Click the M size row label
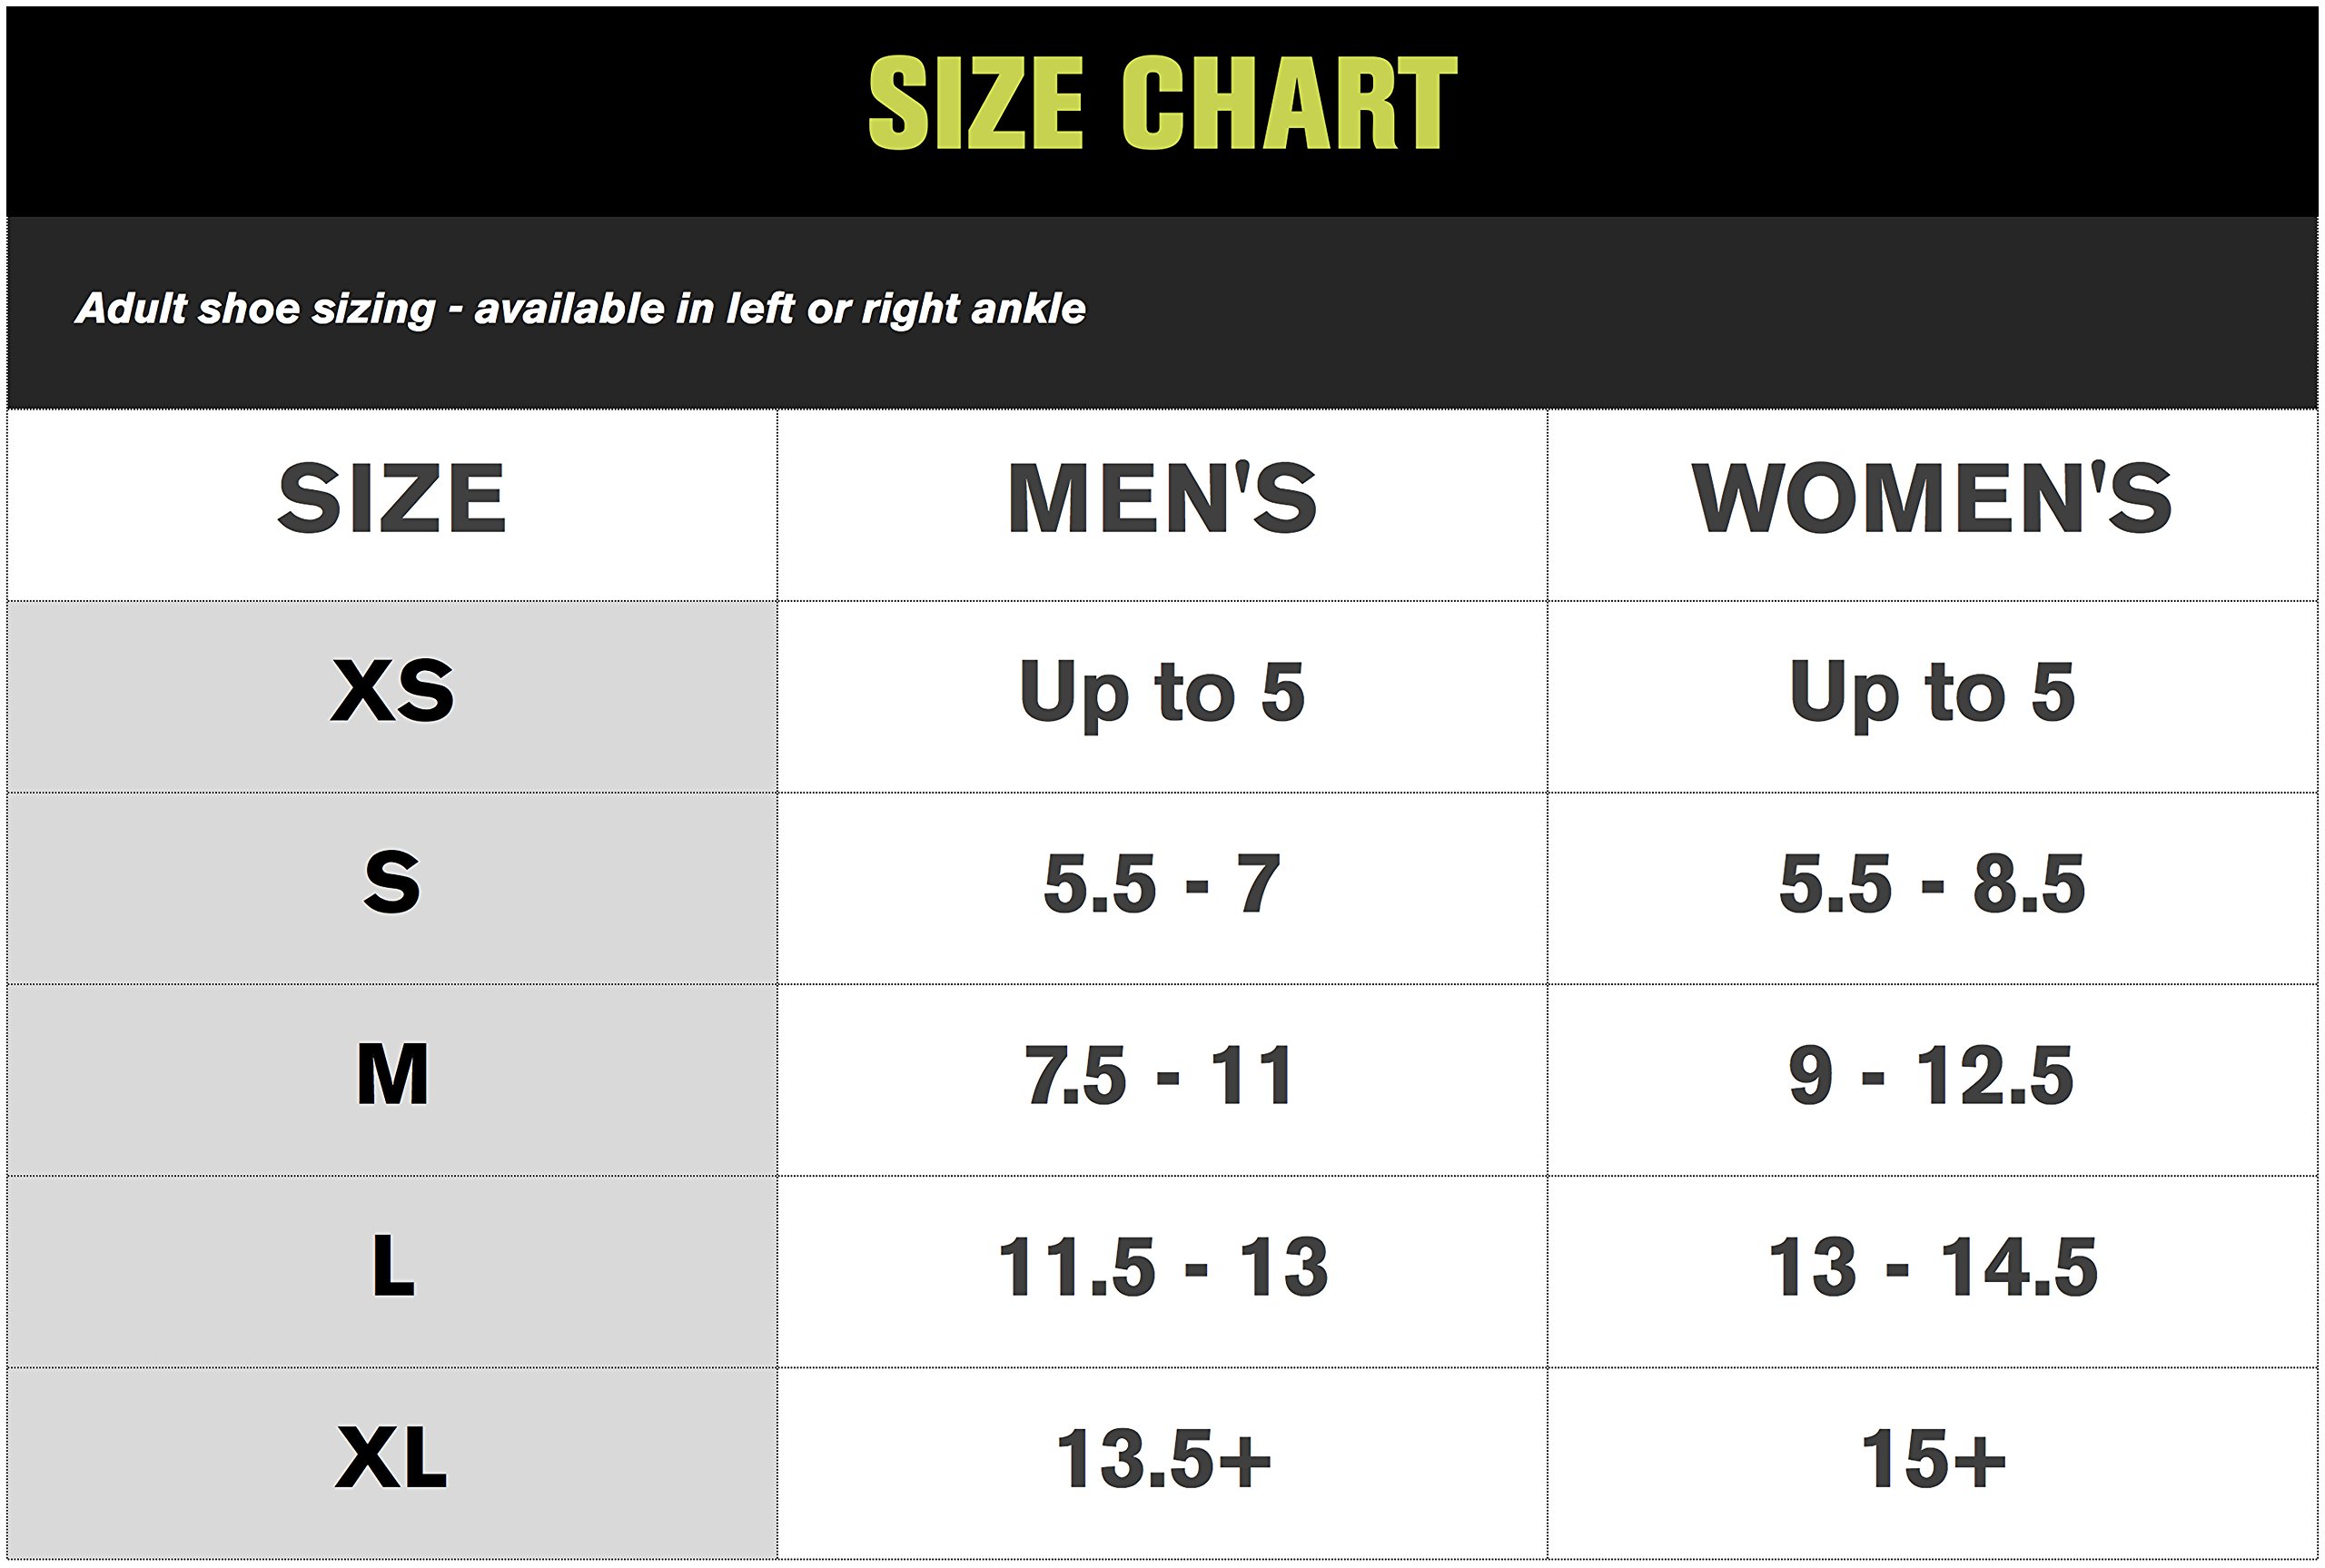The height and width of the screenshot is (1568, 2325). point(392,1075)
